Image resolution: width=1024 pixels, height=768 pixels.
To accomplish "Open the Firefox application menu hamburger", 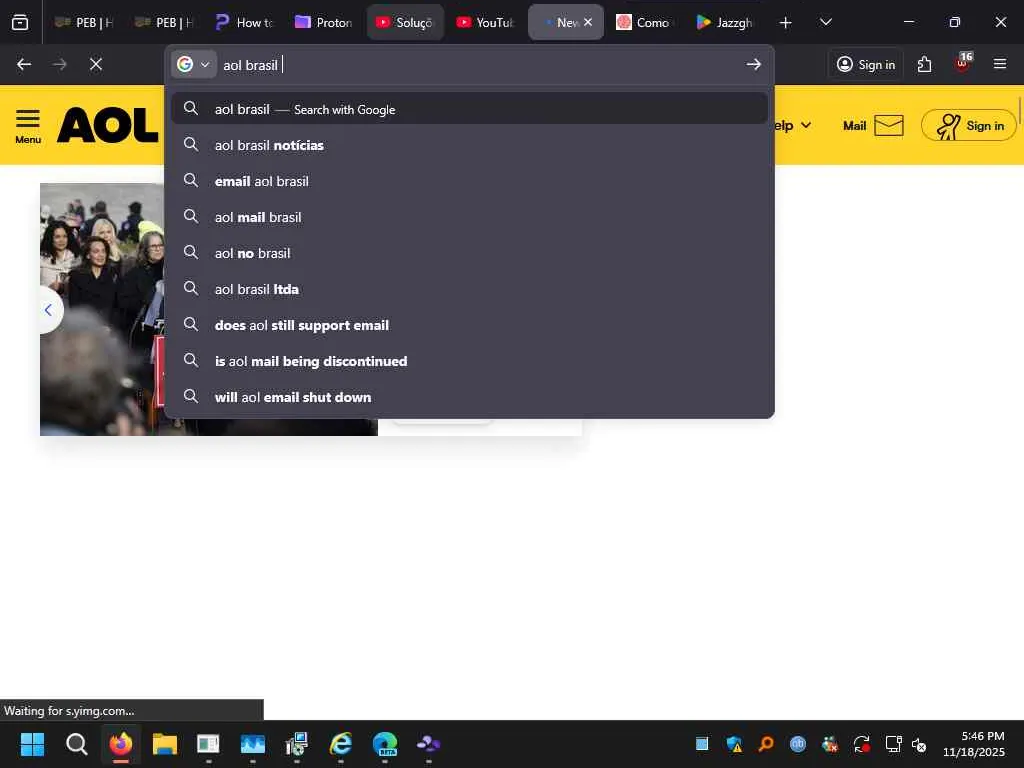I will click(x=999, y=64).
